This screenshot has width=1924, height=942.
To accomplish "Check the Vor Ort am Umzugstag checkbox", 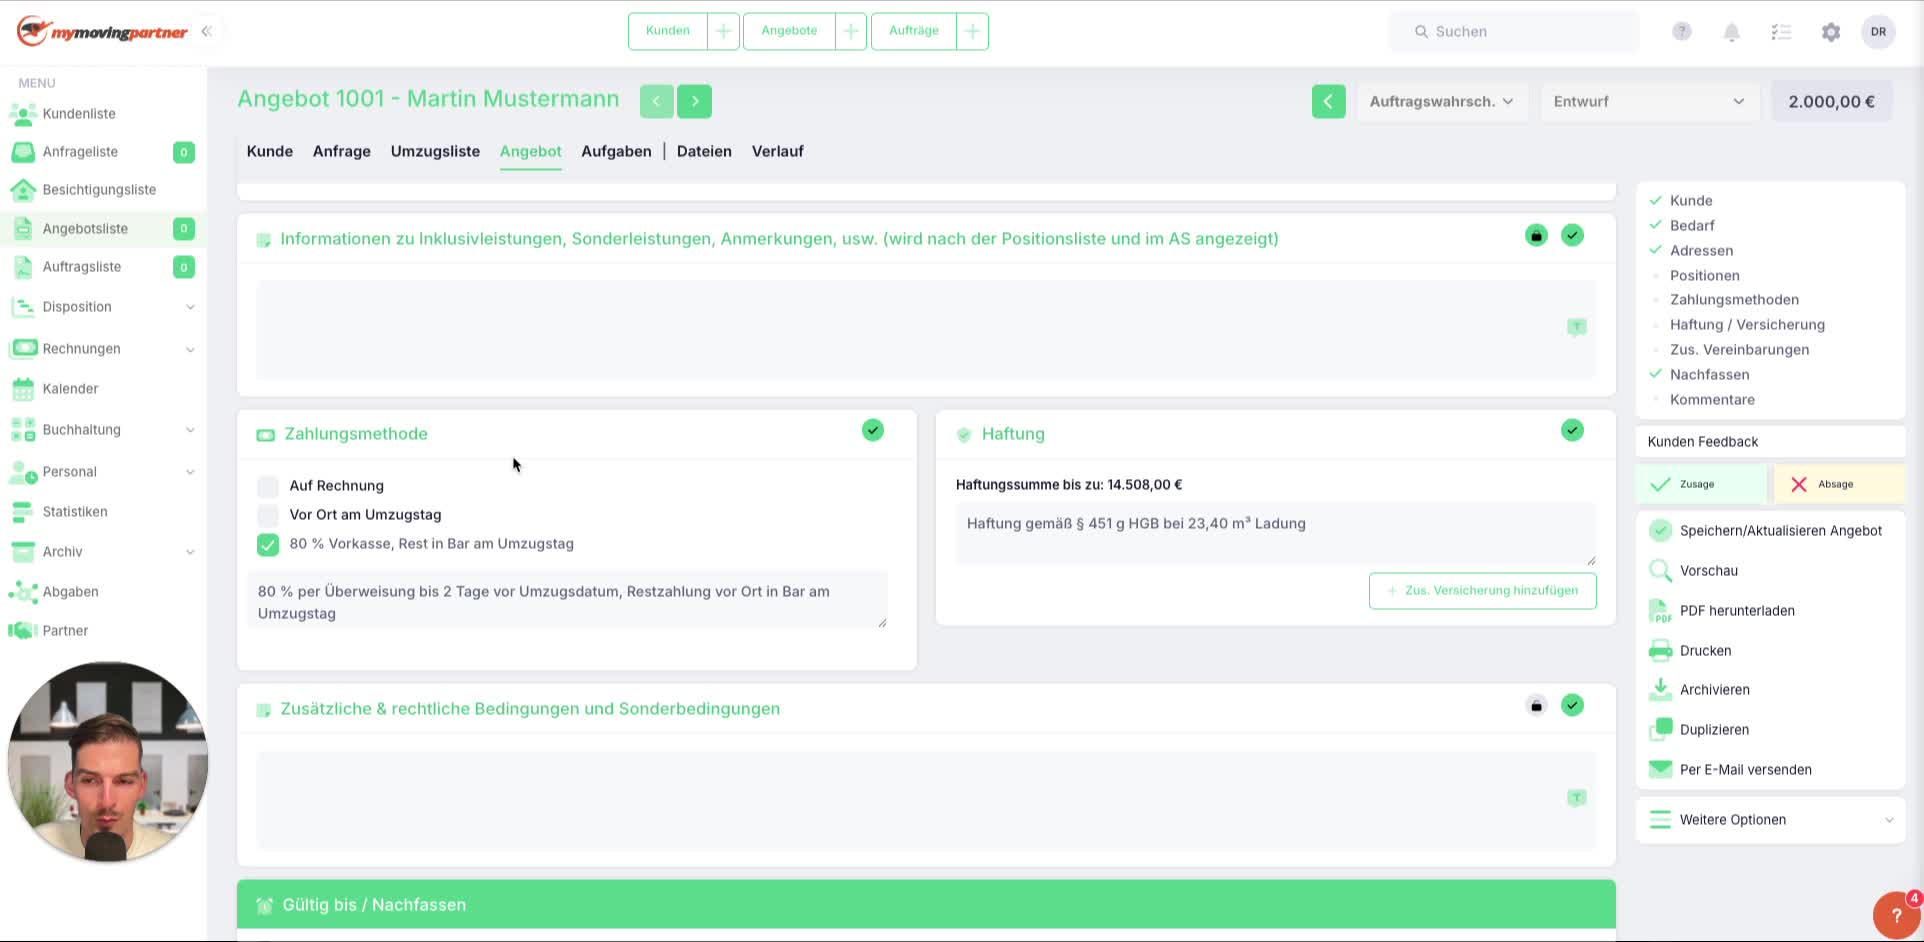I will pos(268,516).
